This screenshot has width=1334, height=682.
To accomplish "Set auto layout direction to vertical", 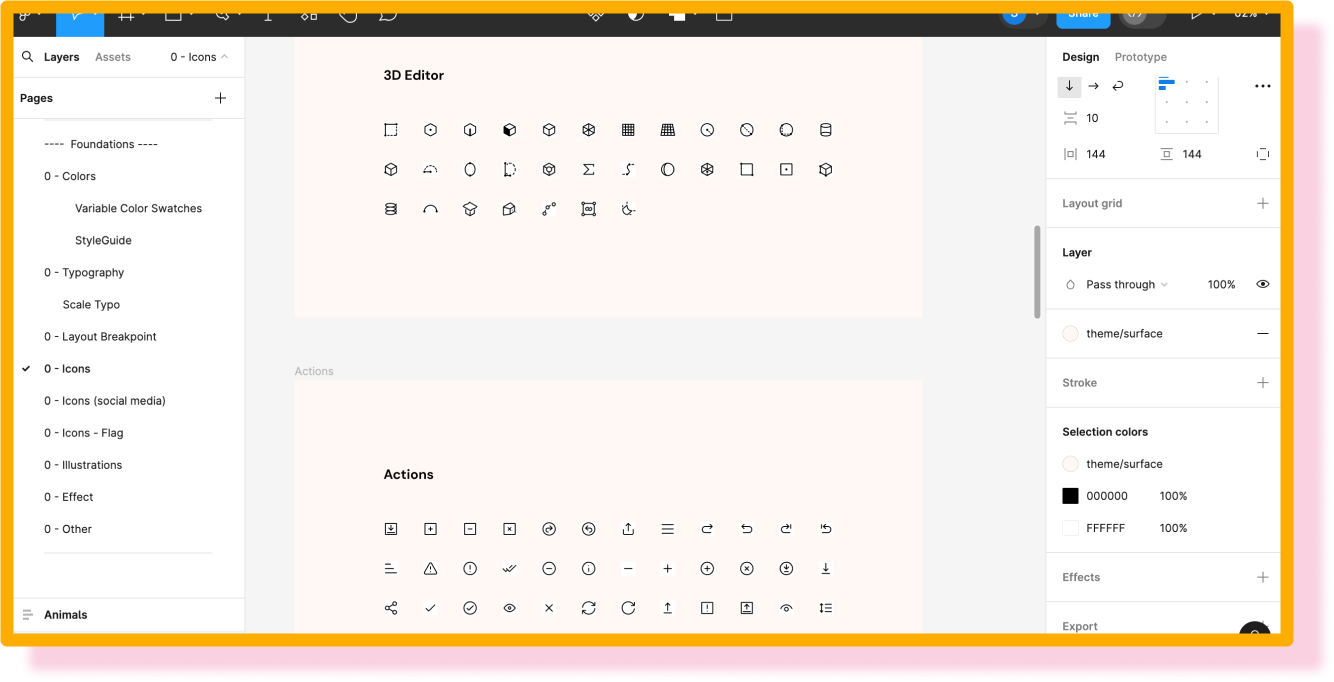I will tap(1069, 86).
